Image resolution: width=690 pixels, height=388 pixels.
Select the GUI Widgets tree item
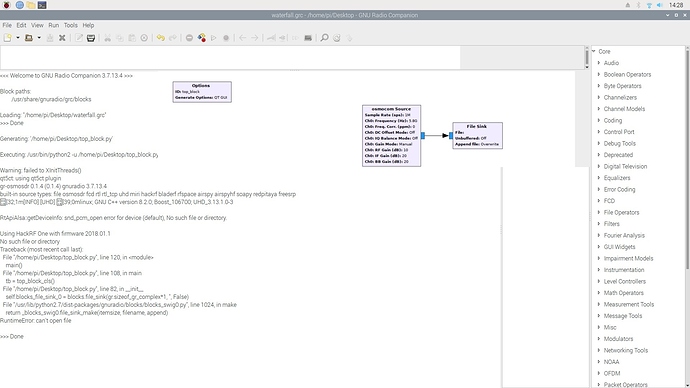[x=619, y=247]
